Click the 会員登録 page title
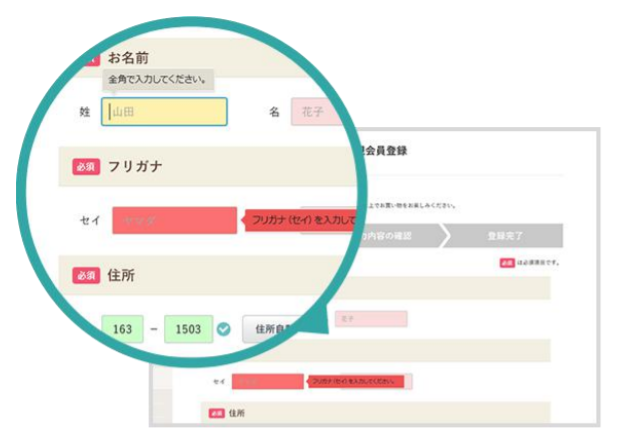The image size is (623, 447). (x=385, y=150)
